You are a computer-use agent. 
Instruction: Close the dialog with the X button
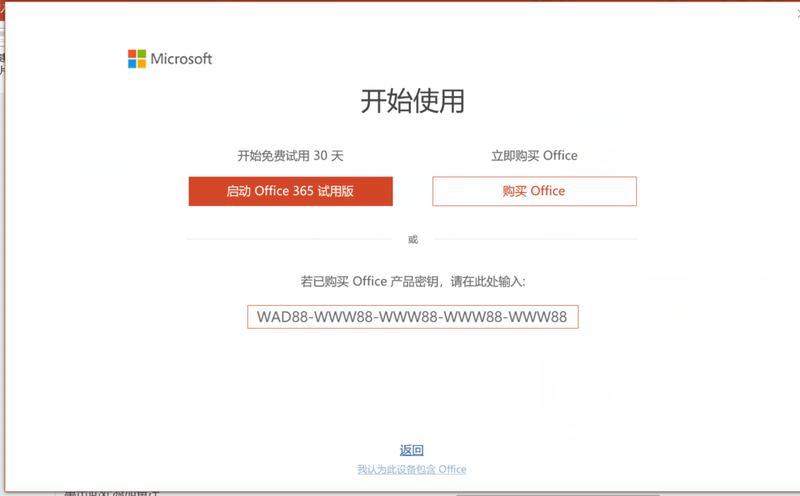tap(798, 14)
